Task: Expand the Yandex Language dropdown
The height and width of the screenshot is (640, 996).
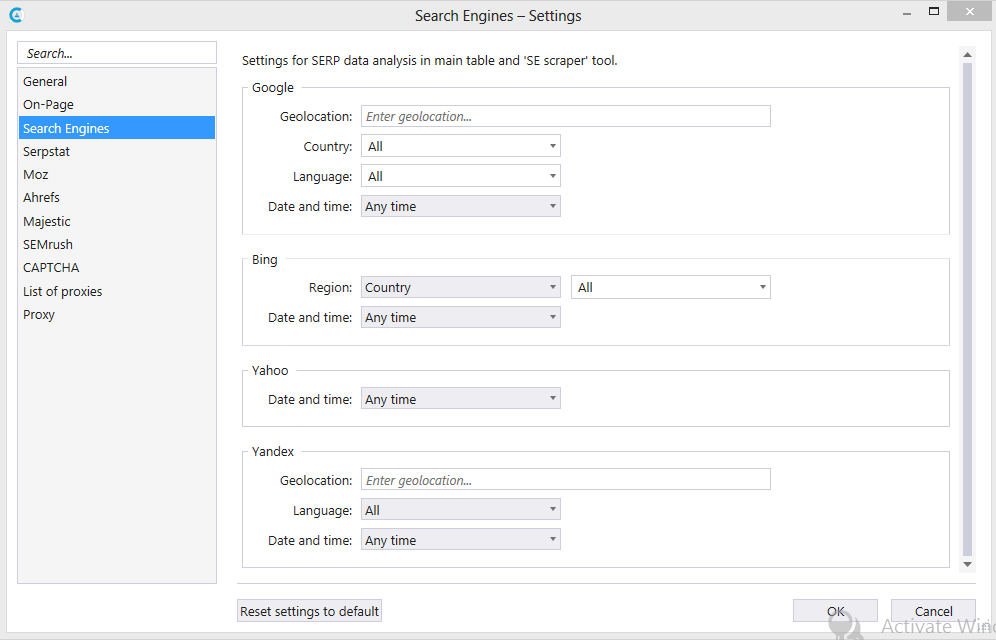Action: click(460, 510)
